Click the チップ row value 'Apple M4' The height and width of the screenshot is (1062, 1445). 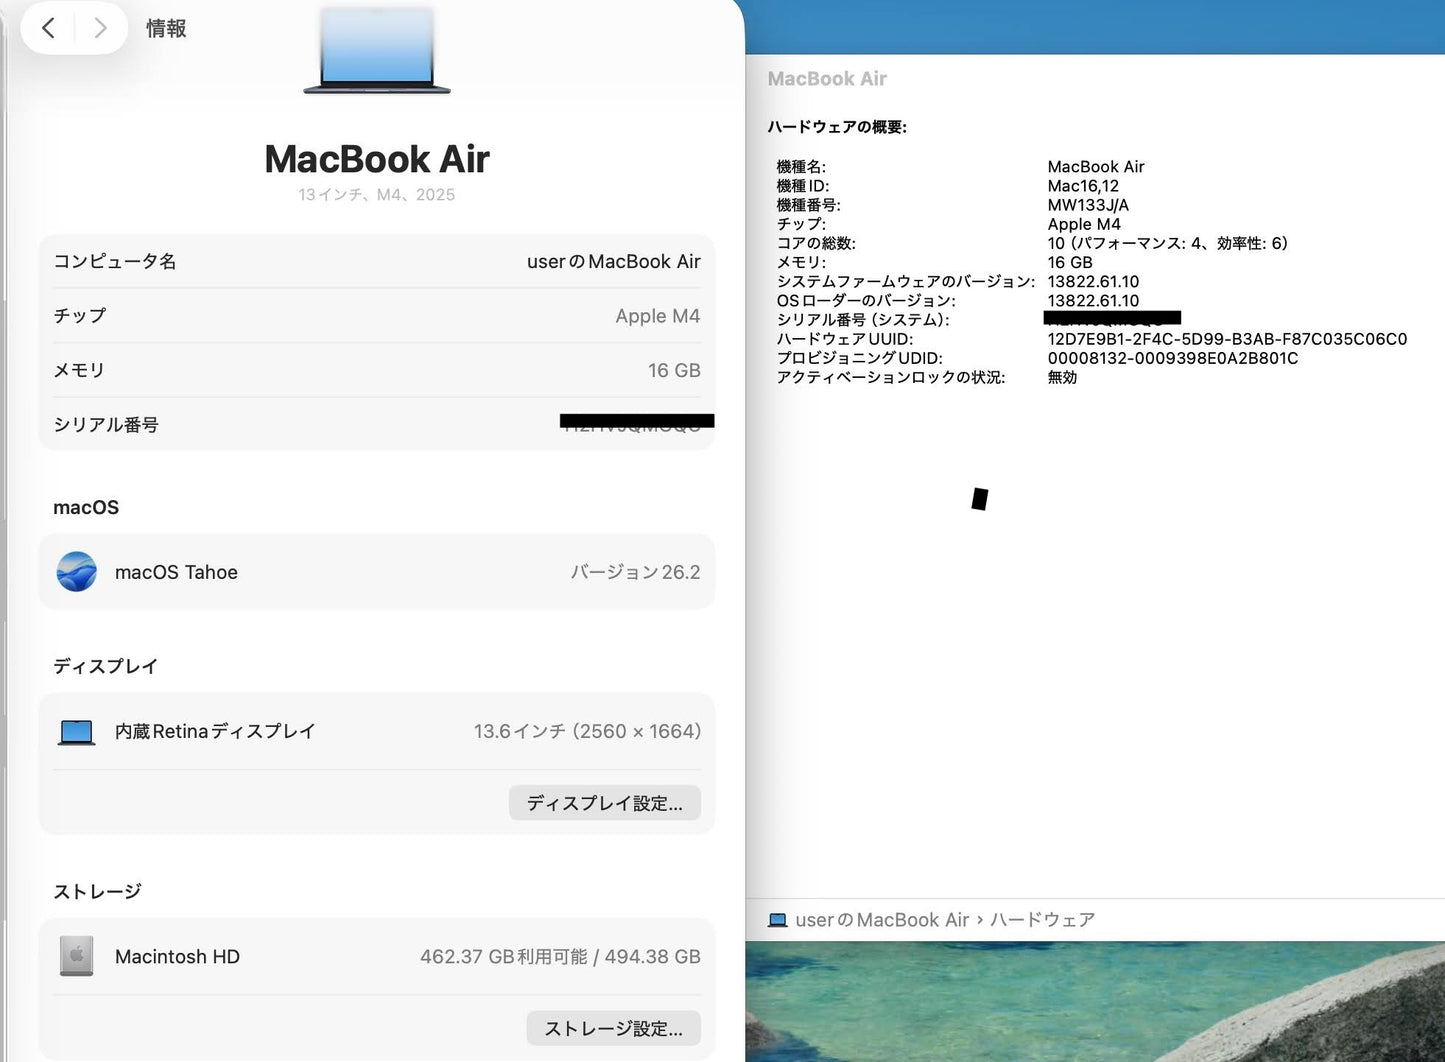(x=658, y=316)
